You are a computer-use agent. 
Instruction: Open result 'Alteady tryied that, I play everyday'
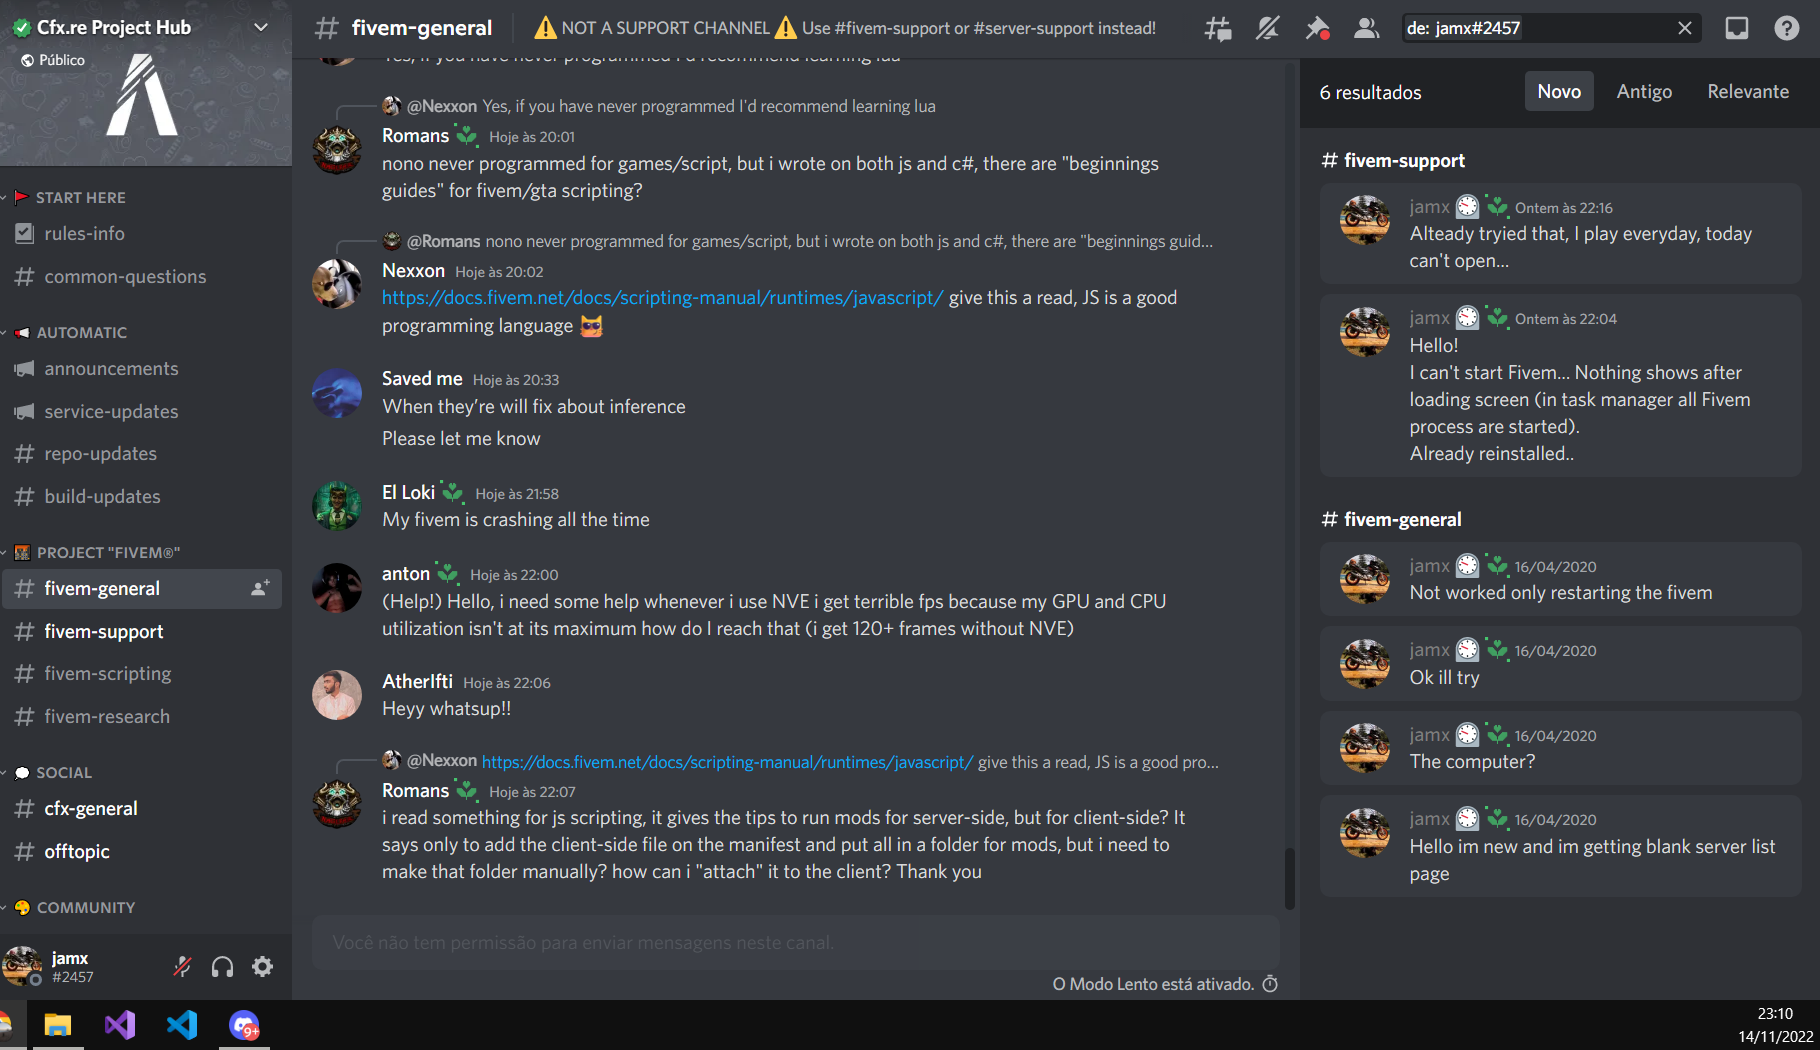[1560, 233]
